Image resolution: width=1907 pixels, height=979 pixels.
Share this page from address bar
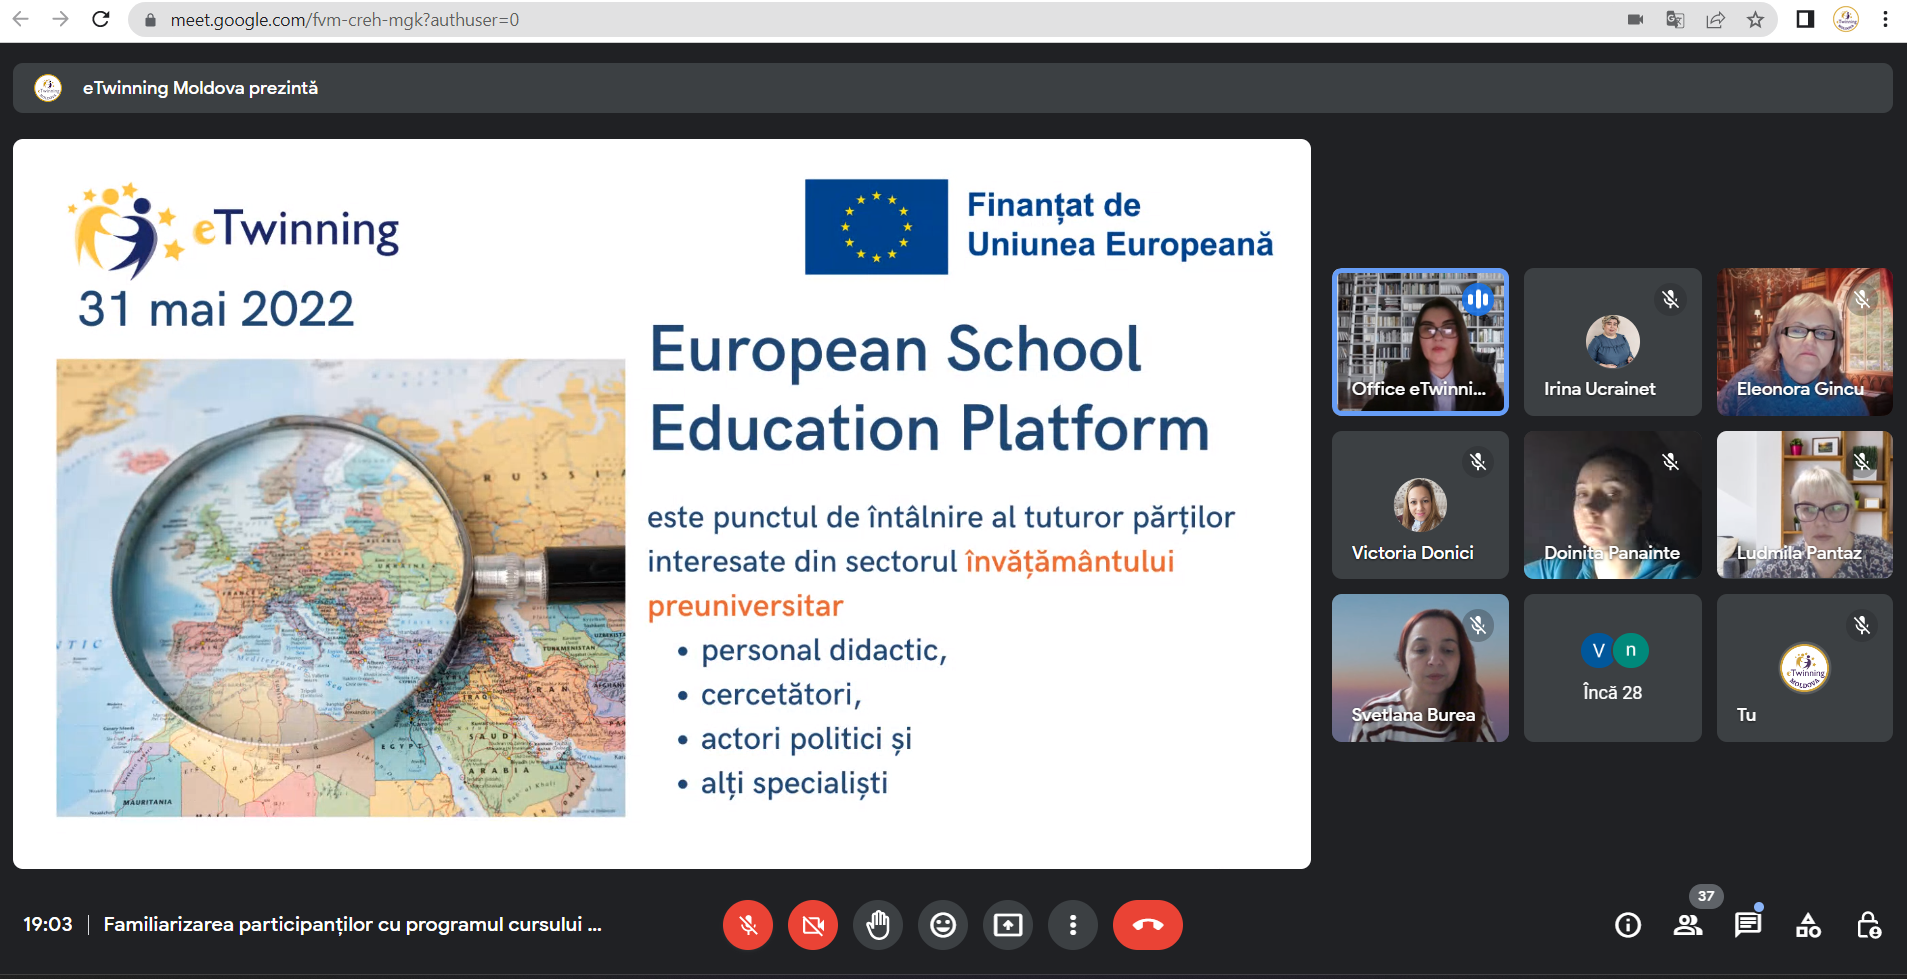[x=1716, y=20]
